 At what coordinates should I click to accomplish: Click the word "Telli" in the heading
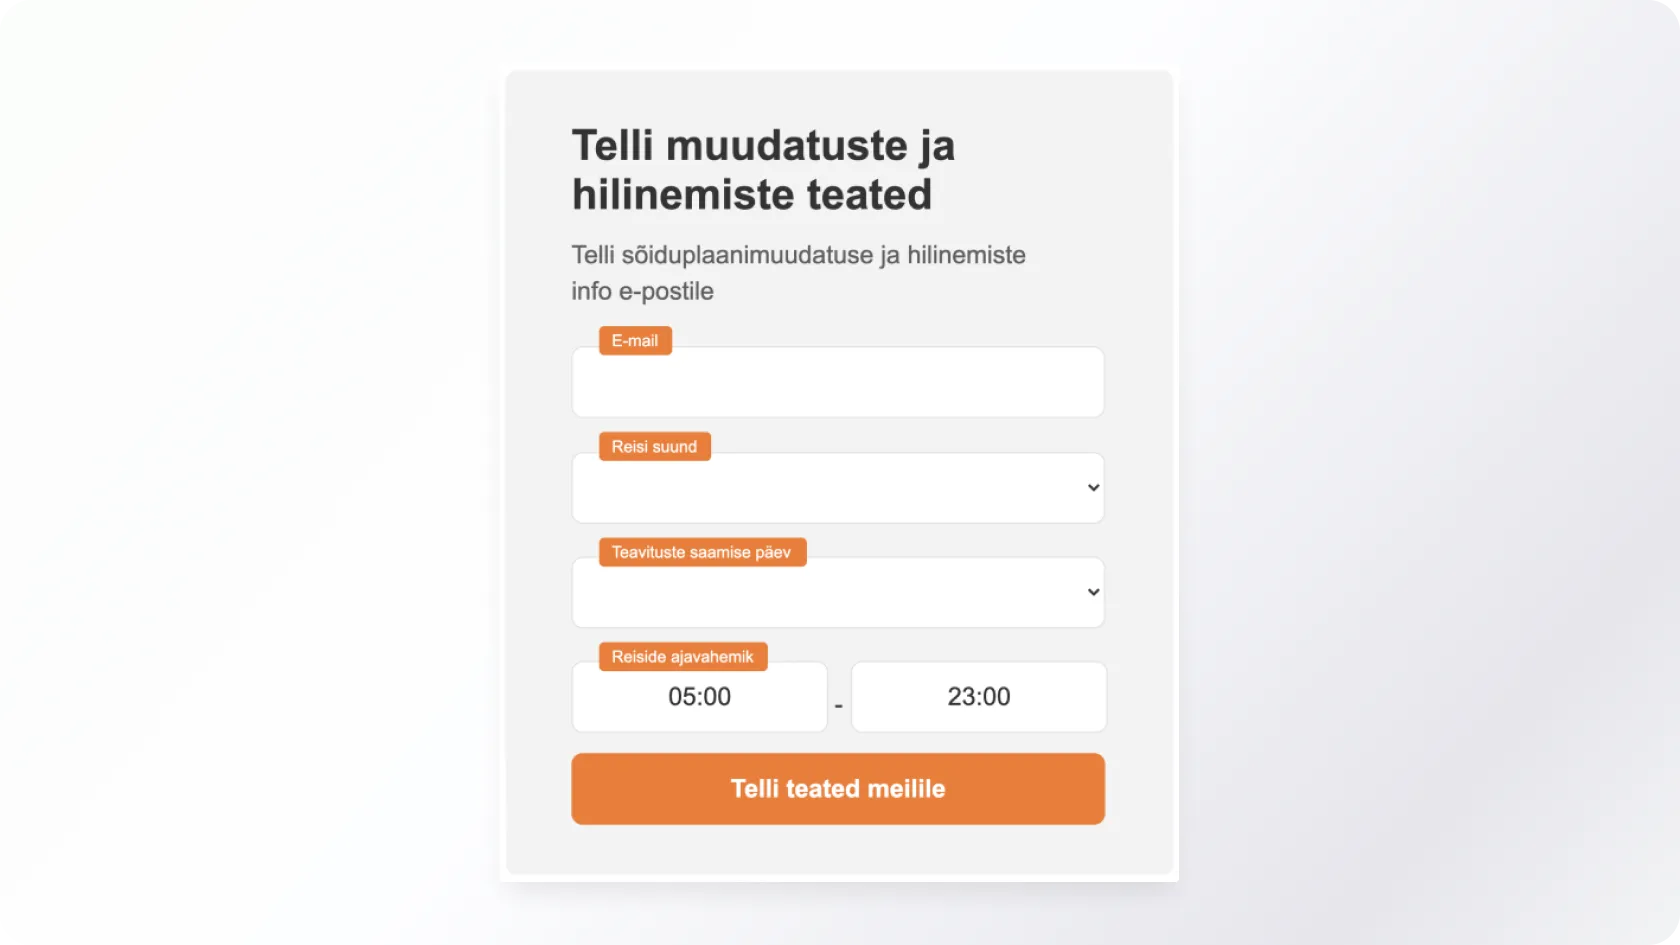(x=612, y=146)
